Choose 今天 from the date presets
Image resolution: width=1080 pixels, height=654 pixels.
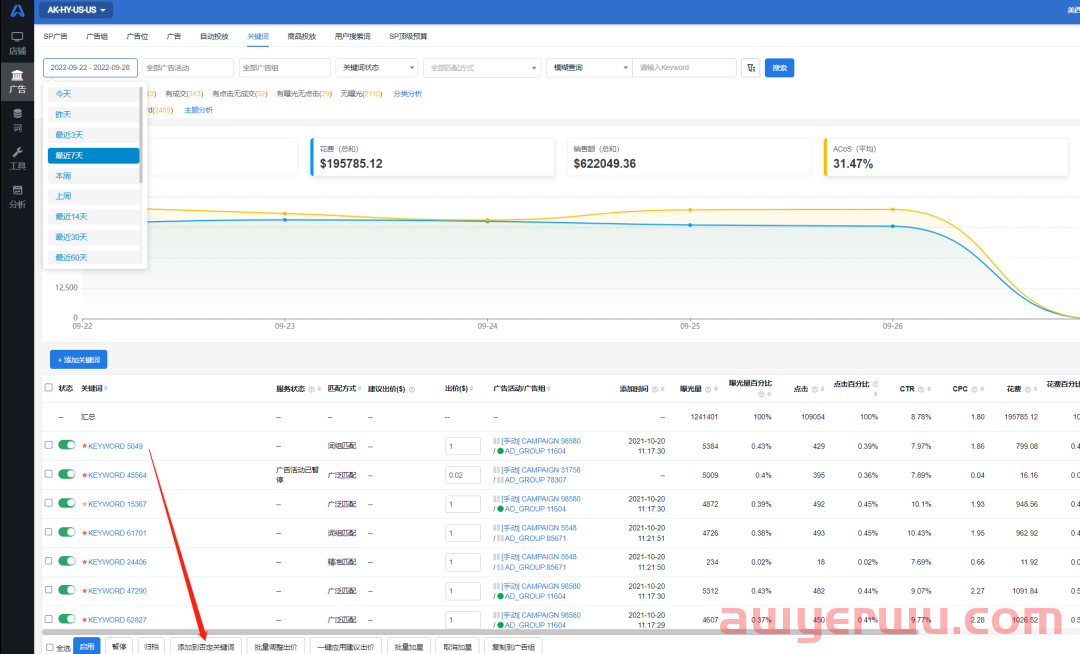94,94
